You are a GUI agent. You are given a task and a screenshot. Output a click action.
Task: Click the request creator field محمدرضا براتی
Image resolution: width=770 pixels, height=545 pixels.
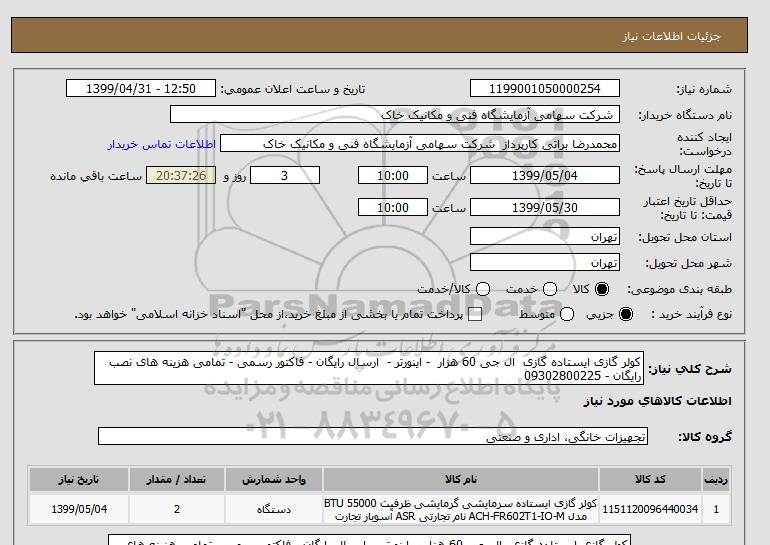click(420, 144)
